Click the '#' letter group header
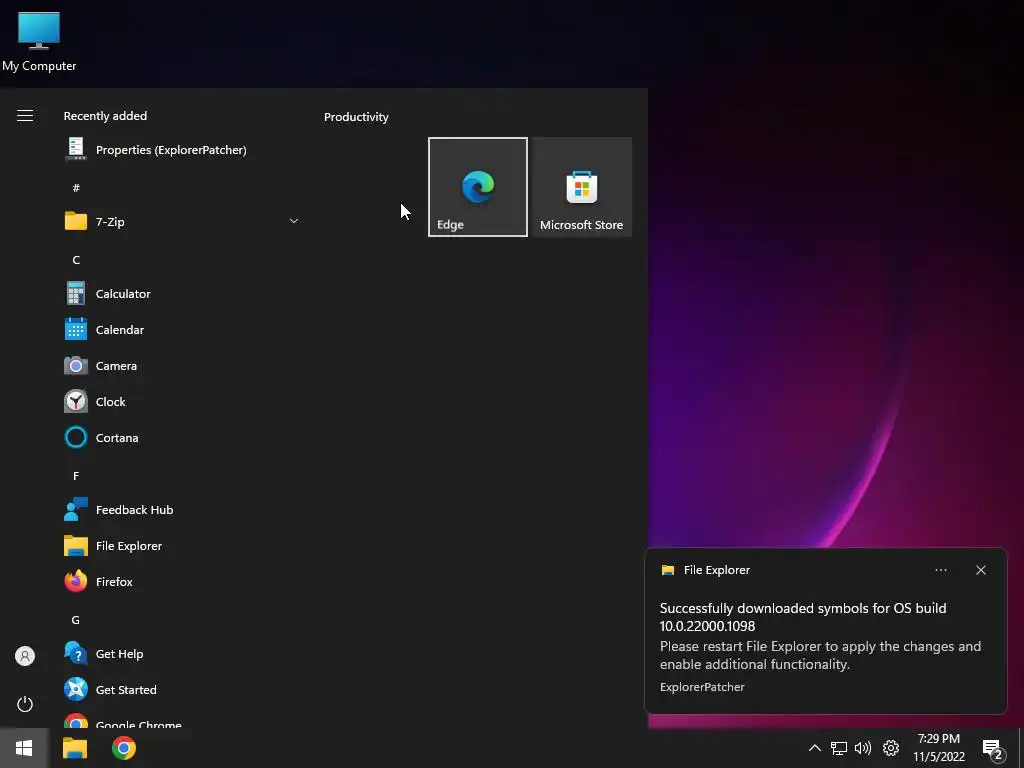The width and height of the screenshot is (1024, 768). tap(76, 188)
